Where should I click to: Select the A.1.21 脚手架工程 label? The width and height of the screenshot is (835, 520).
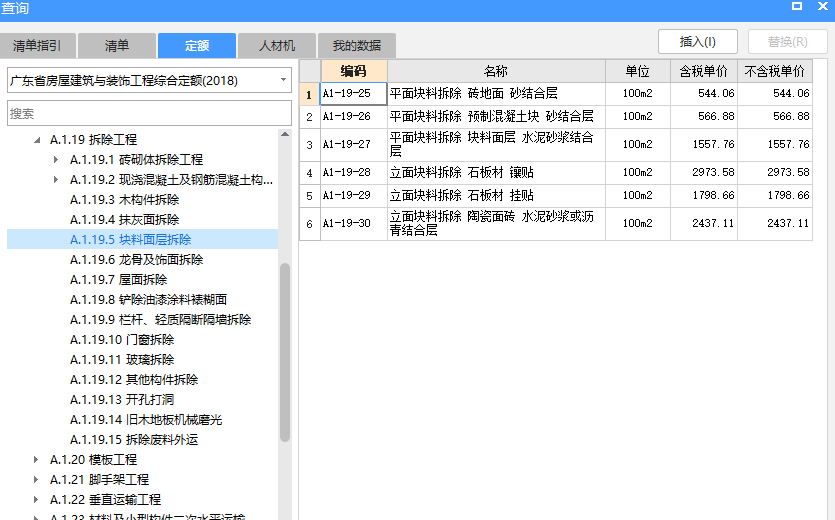pos(99,480)
